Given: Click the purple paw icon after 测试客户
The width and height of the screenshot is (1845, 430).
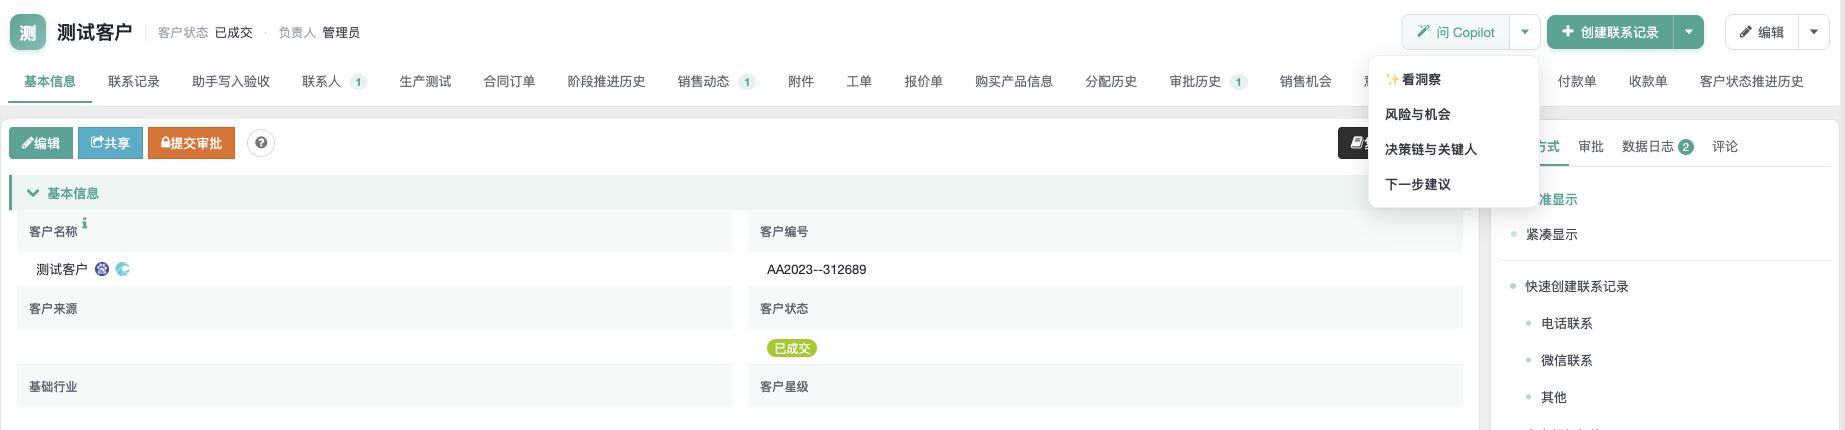Looking at the screenshot, I should (x=102, y=269).
